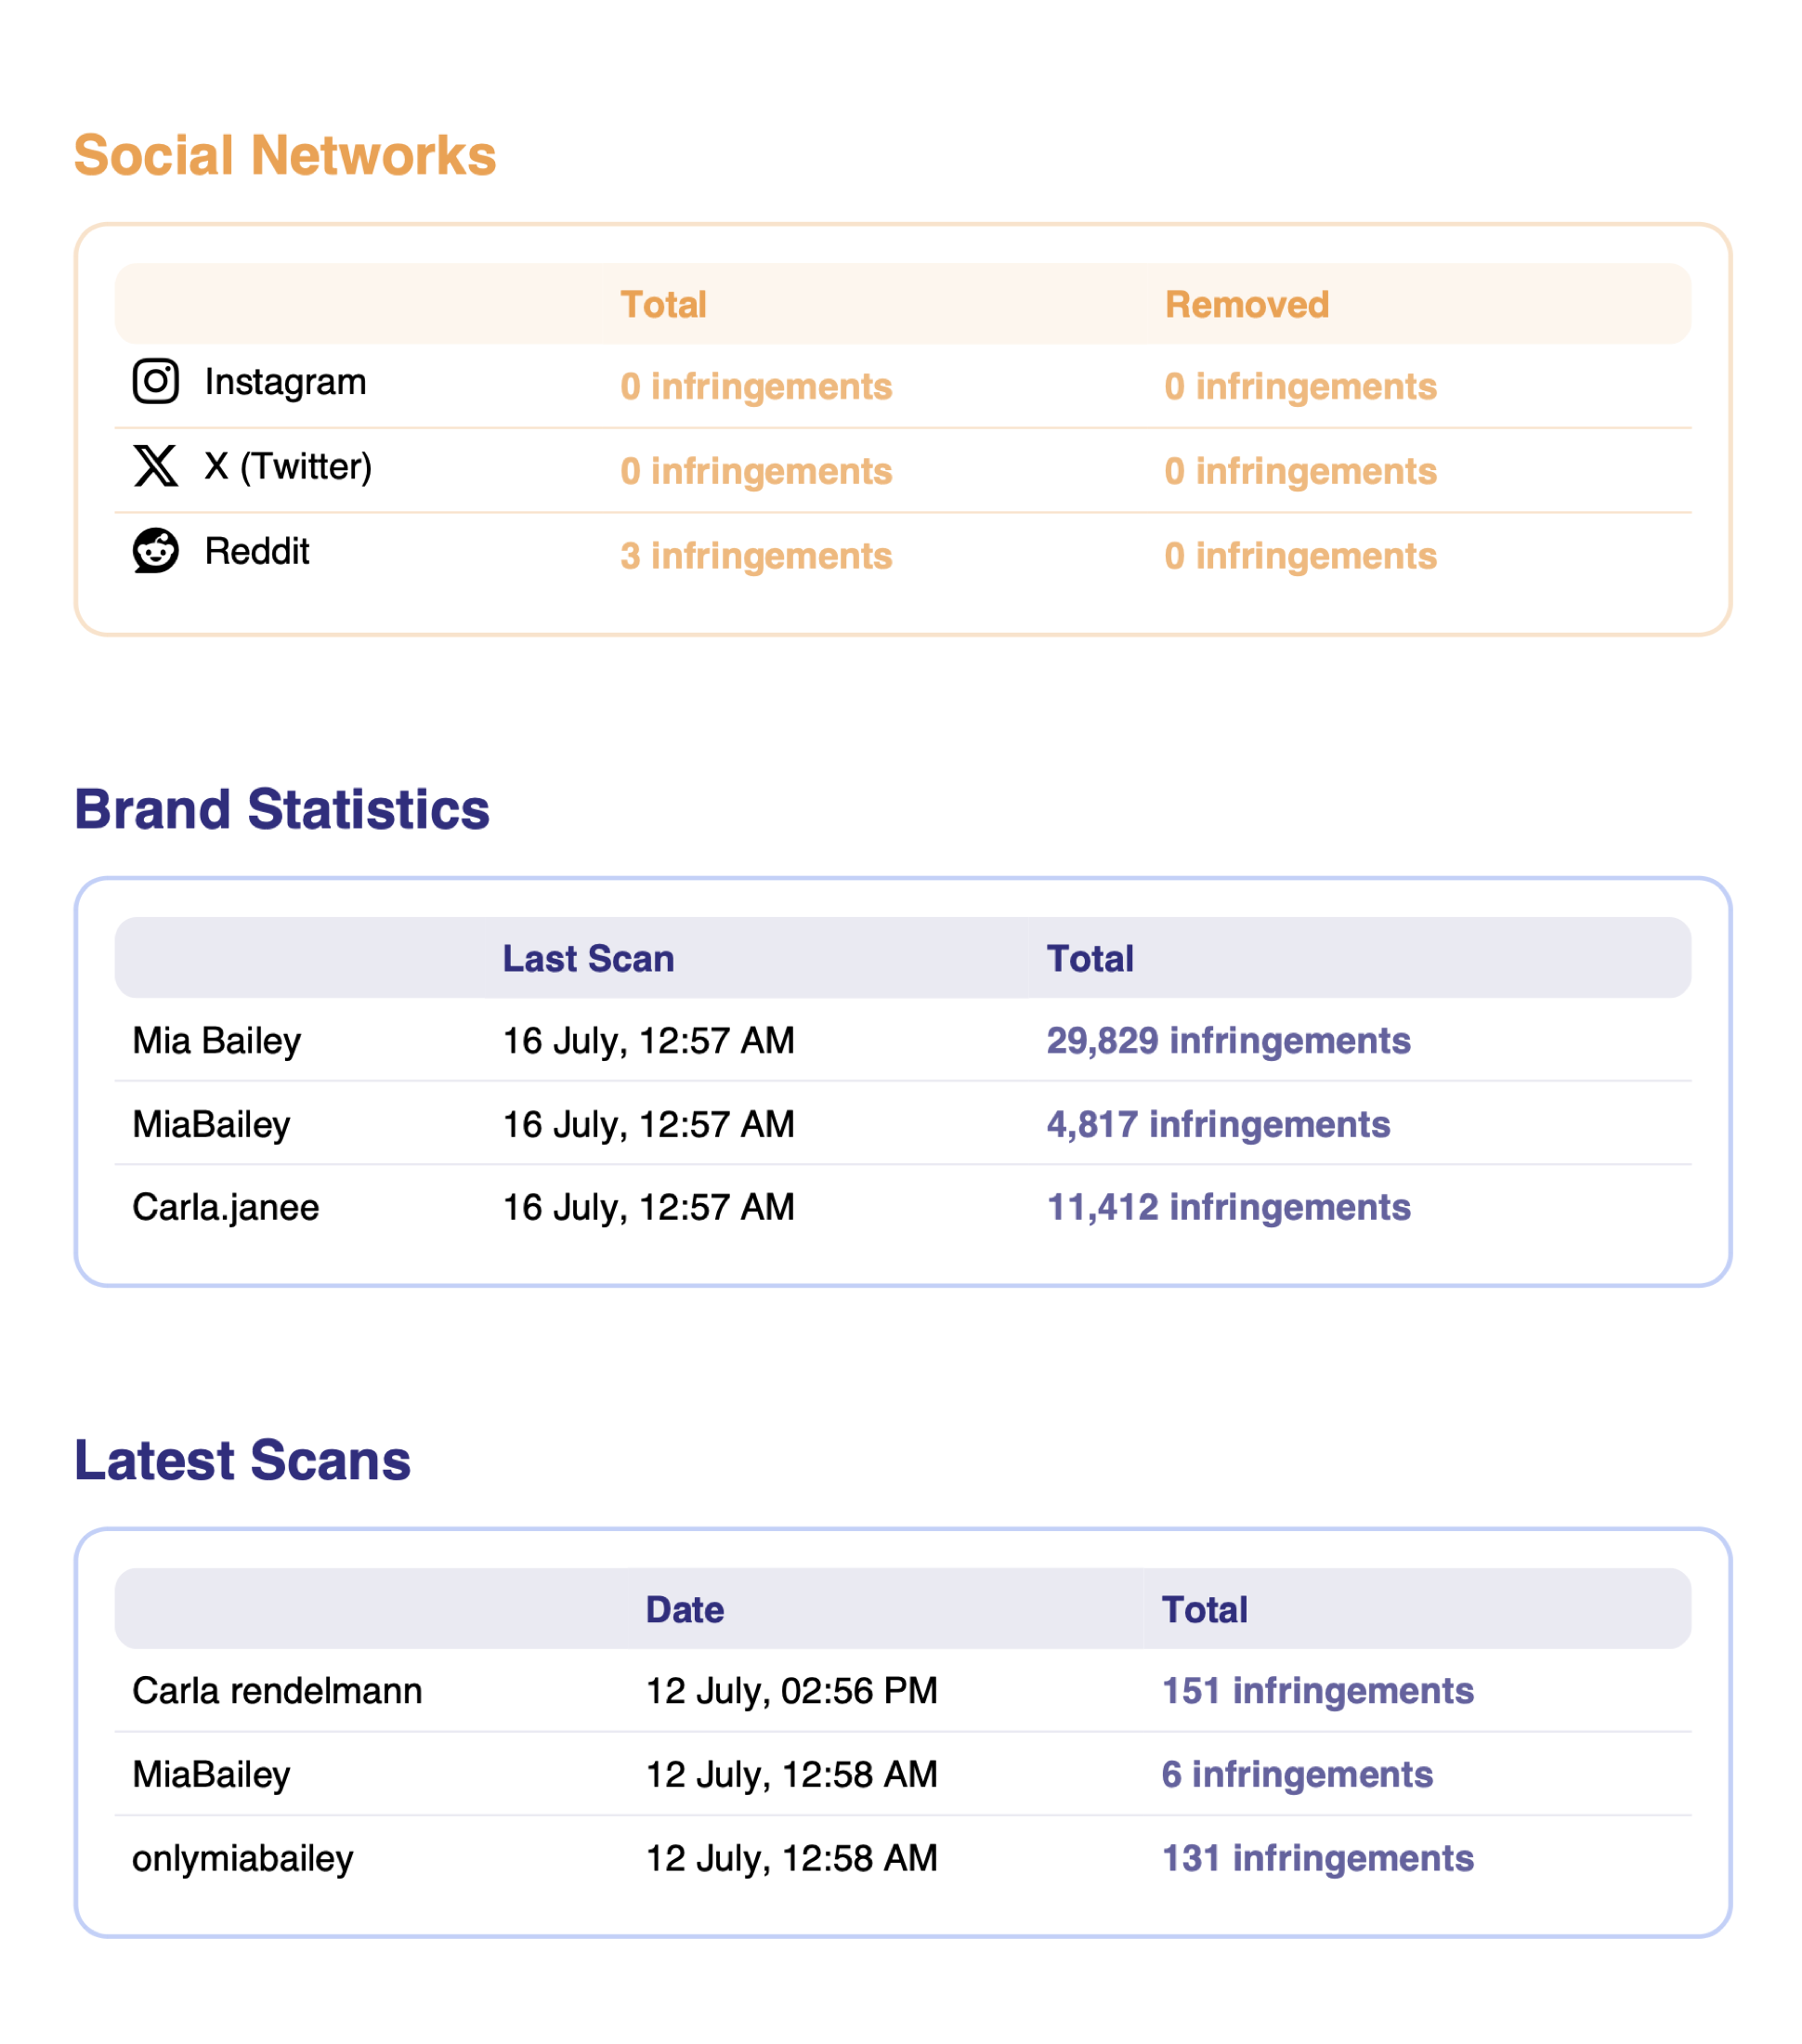The height and width of the screenshot is (2044, 1802).
Task: Click the Brand Statistics heading
Action: (x=282, y=809)
